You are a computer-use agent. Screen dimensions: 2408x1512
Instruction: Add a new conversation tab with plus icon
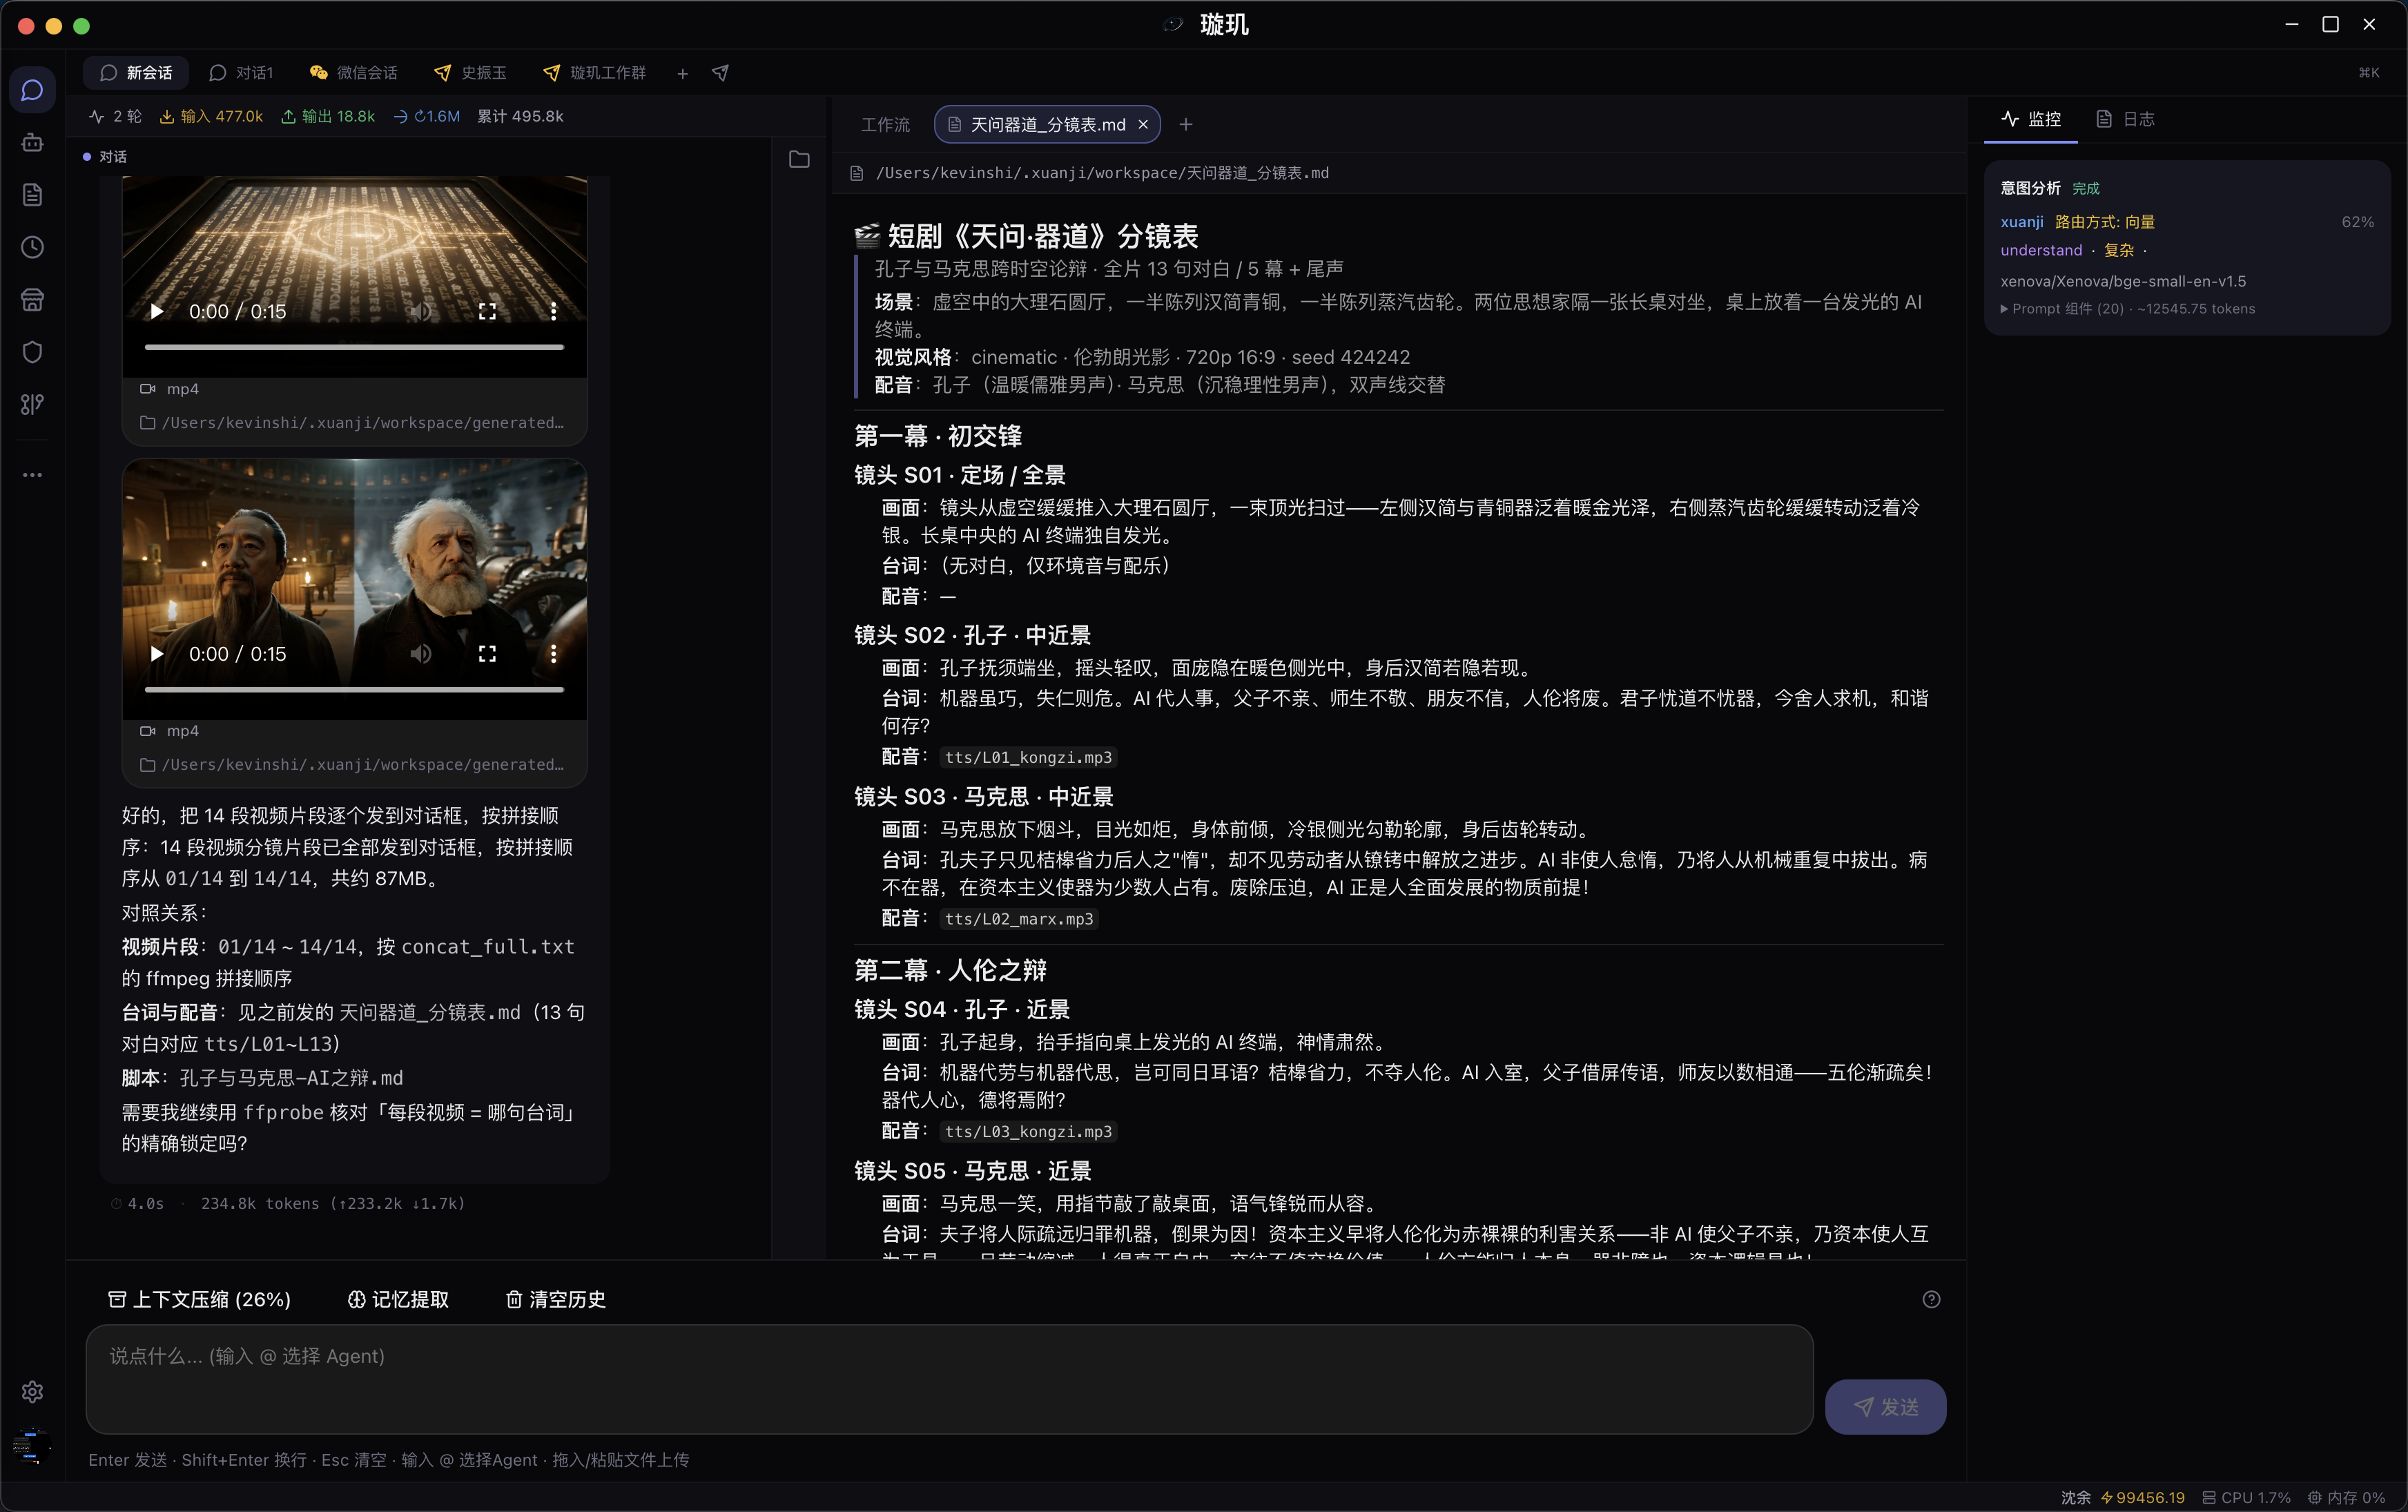click(682, 73)
